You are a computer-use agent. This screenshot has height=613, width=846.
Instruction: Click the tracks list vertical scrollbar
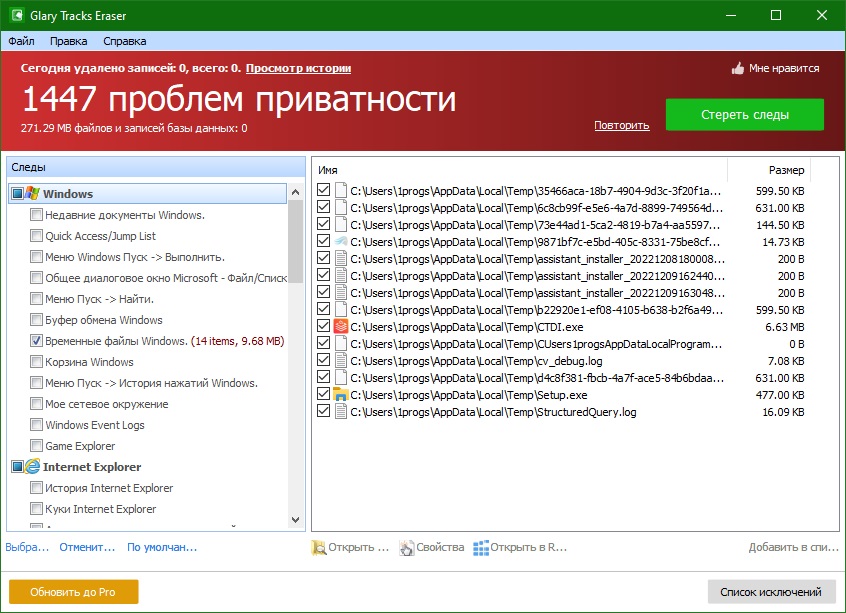coord(295,350)
